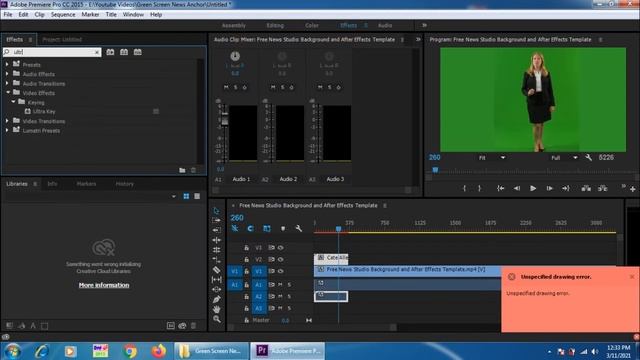Image resolution: width=640 pixels, height=360 pixels.
Task: Open the Sequence menu
Action: (63, 14)
